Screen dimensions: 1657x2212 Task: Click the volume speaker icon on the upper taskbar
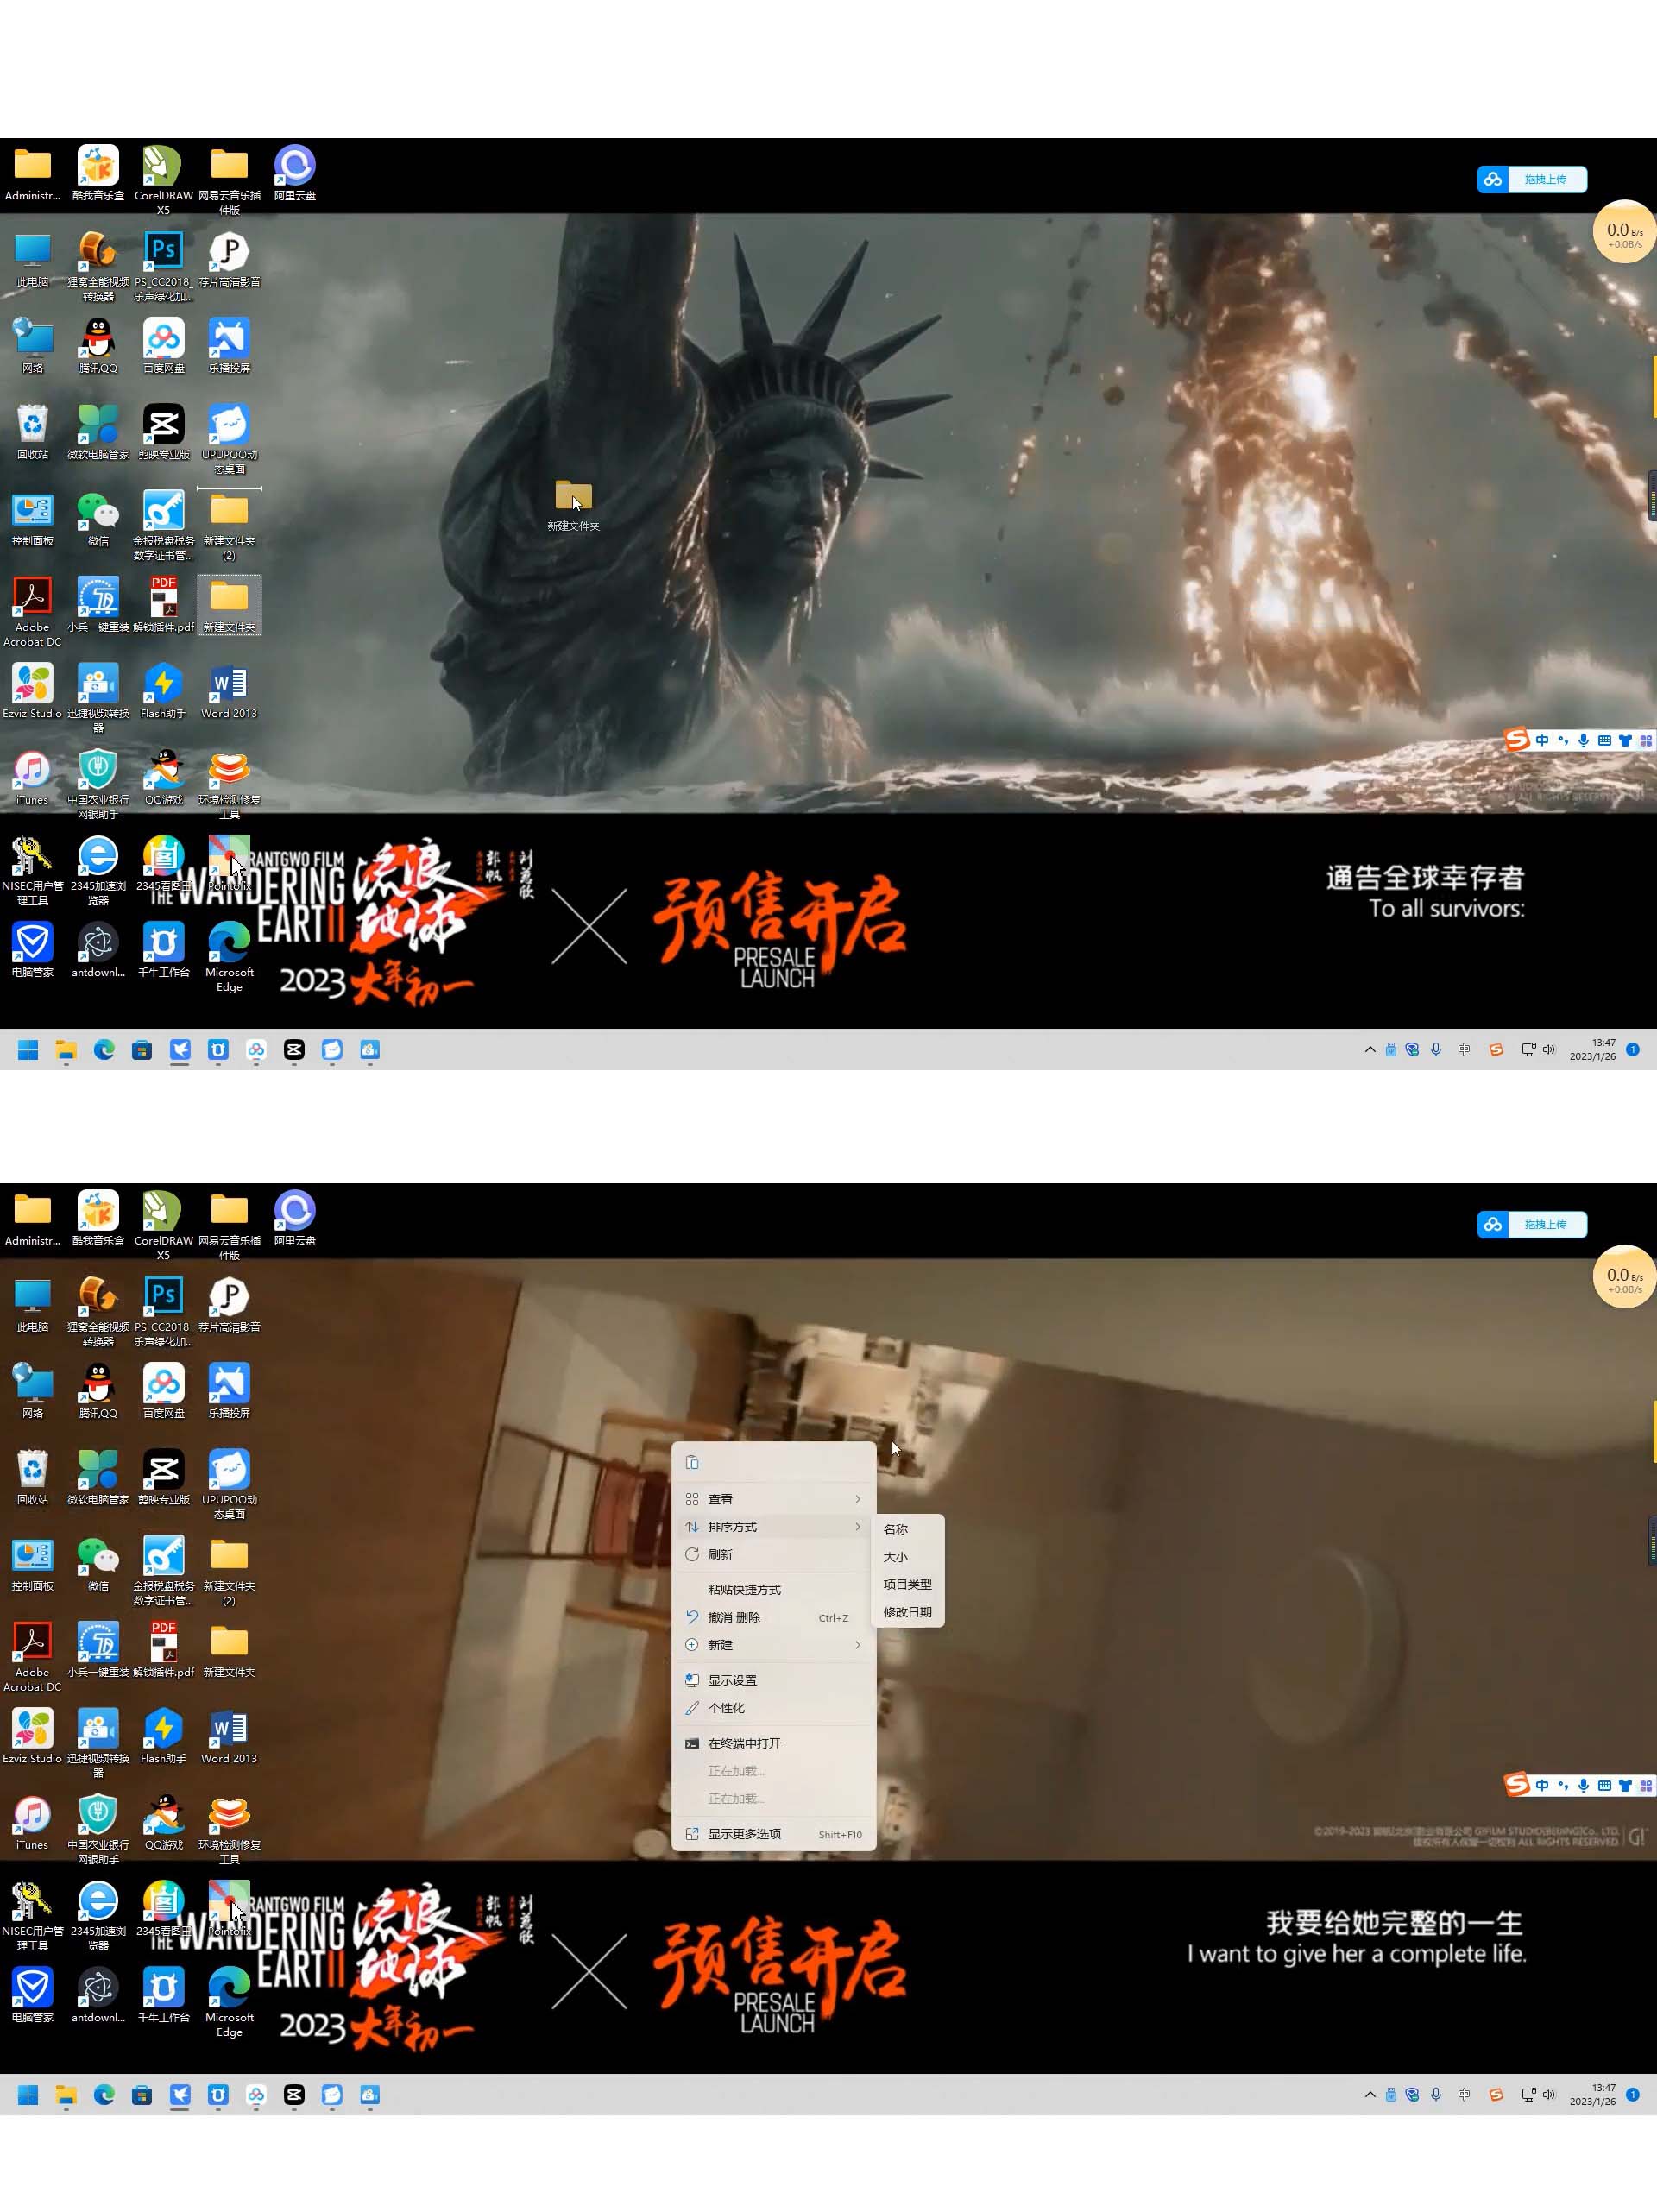click(x=1549, y=1049)
